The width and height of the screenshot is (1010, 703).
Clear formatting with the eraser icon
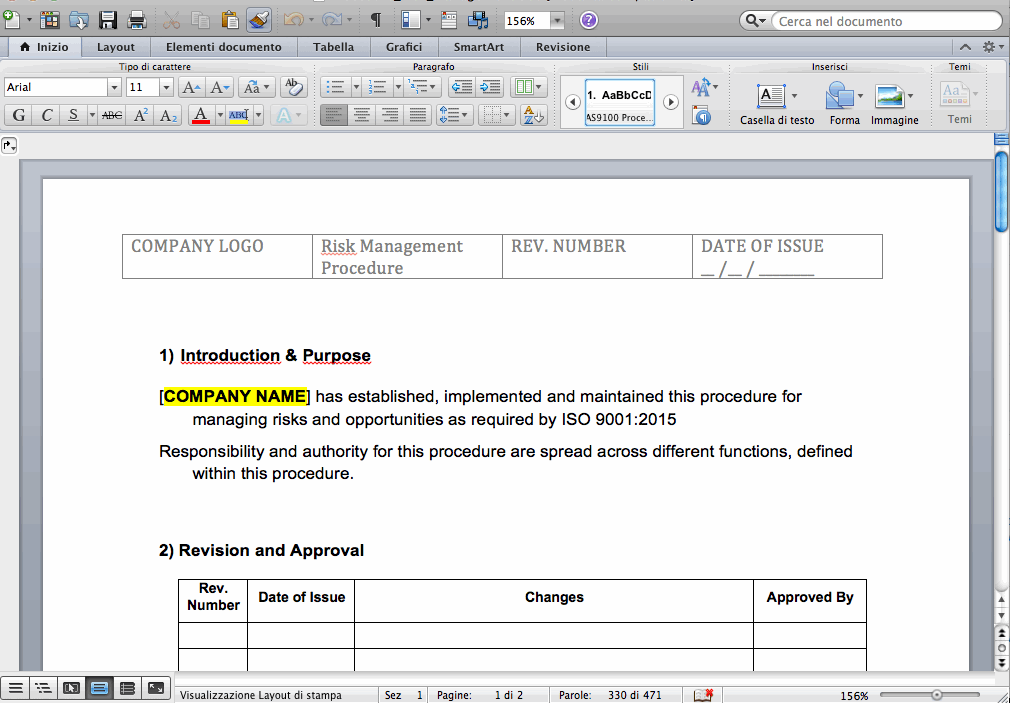tap(294, 87)
